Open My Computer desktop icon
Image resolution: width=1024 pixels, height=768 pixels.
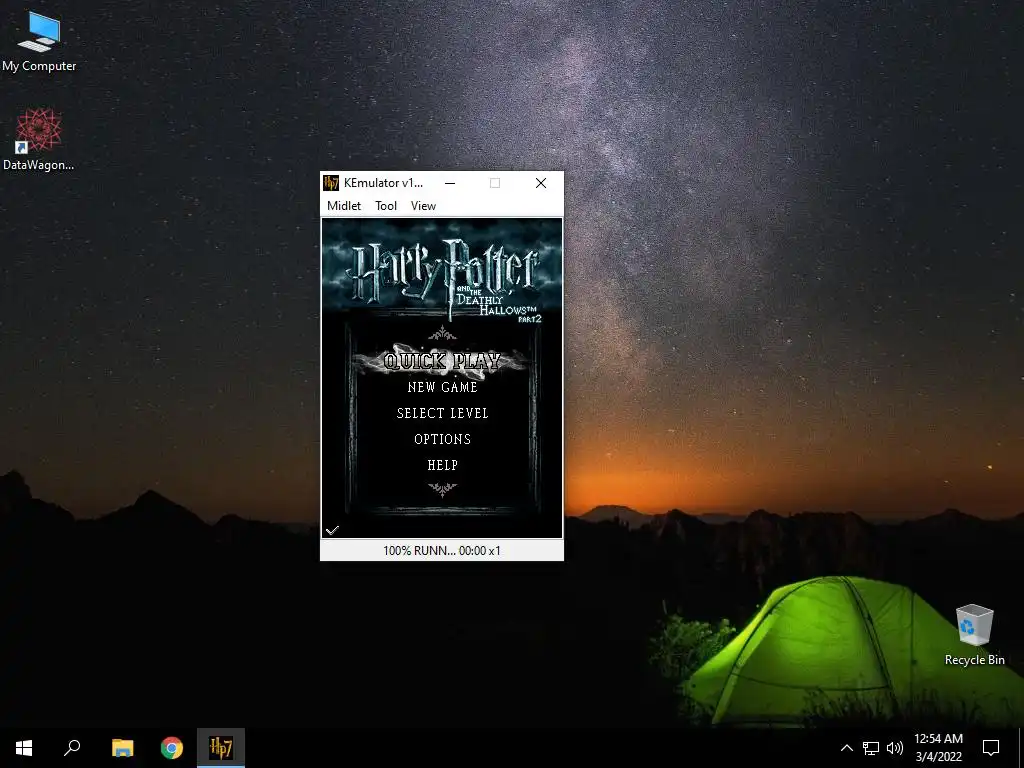pyautogui.click(x=39, y=41)
